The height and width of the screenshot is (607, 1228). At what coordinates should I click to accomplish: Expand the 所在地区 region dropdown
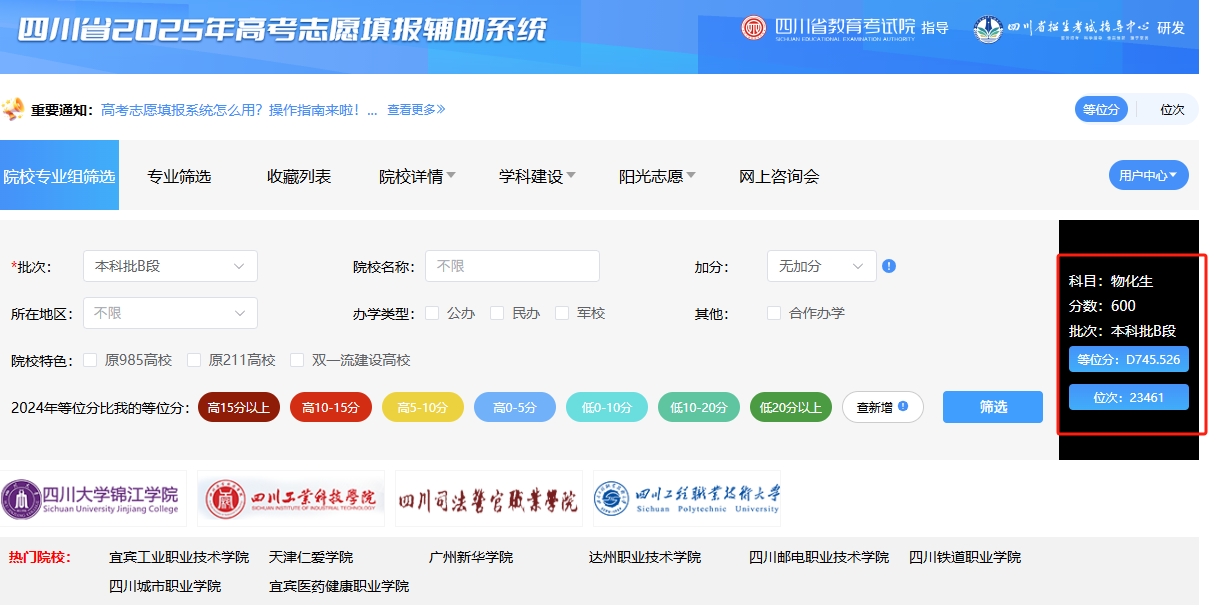170,313
